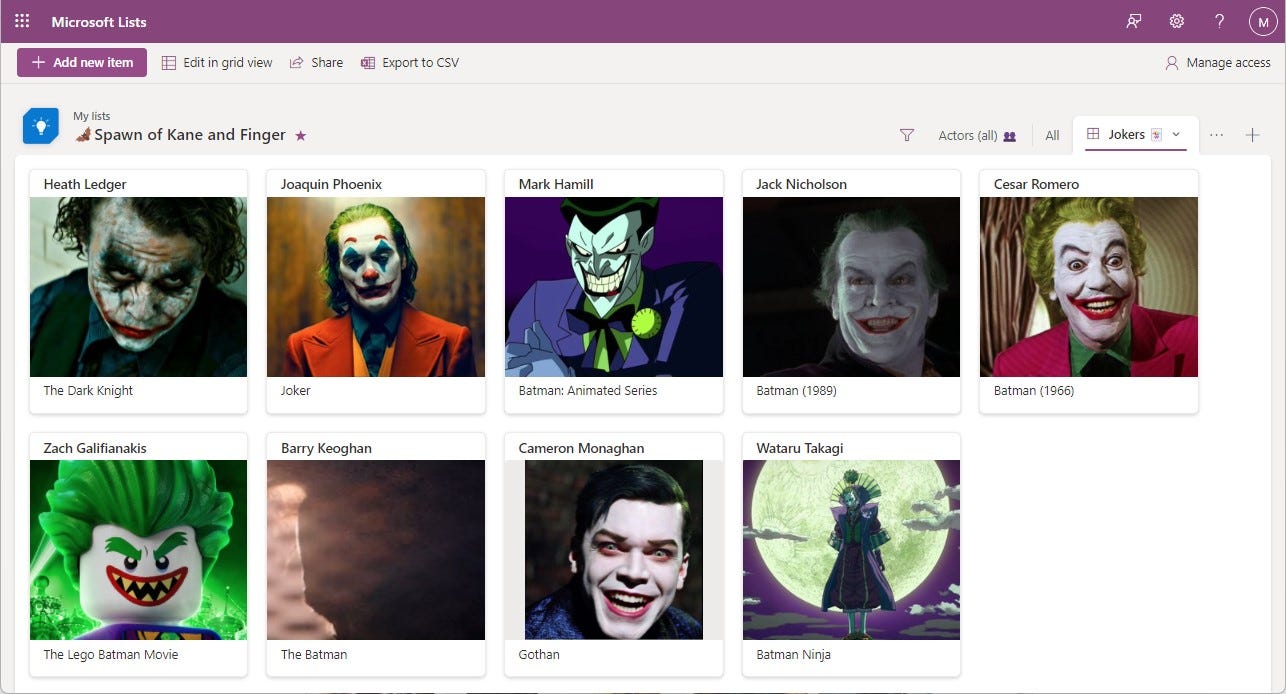Open Wataru Takagi card image

pos(851,550)
